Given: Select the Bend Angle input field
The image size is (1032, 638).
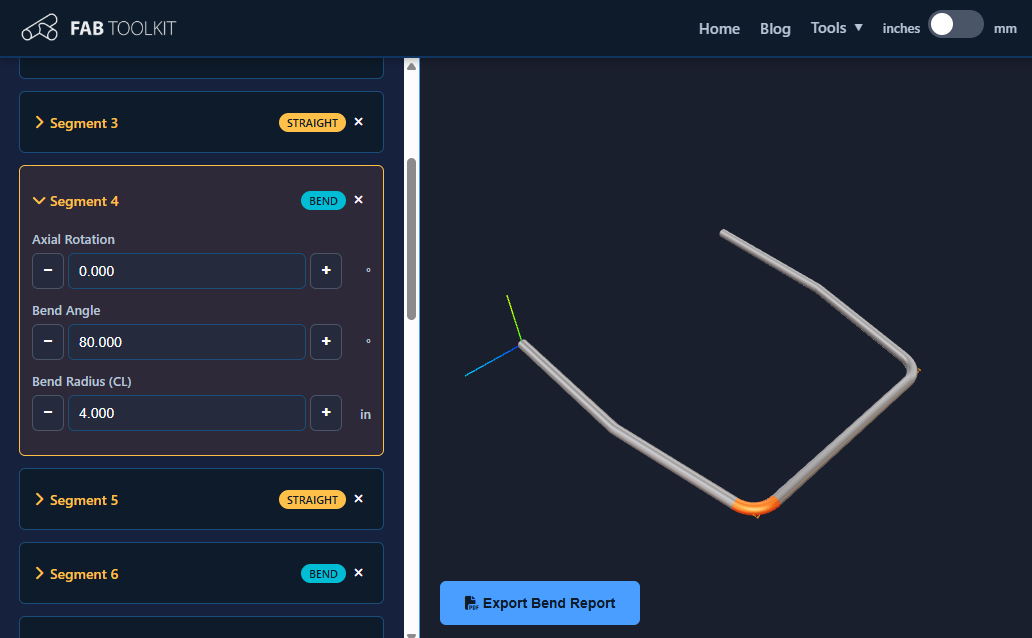Looking at the screenshot, I should 186,342.
